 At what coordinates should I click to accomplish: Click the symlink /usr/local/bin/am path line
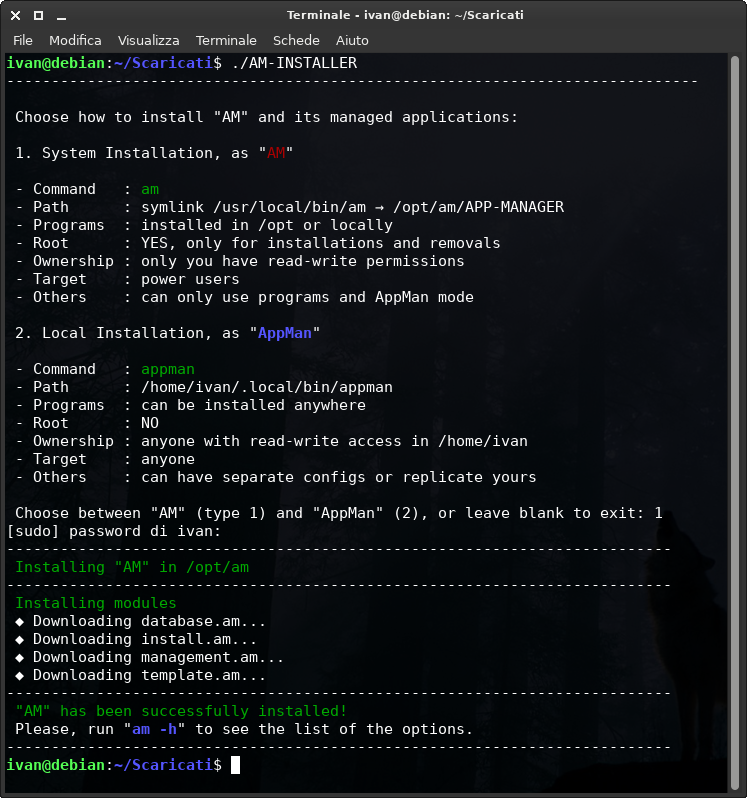[353, 207]
